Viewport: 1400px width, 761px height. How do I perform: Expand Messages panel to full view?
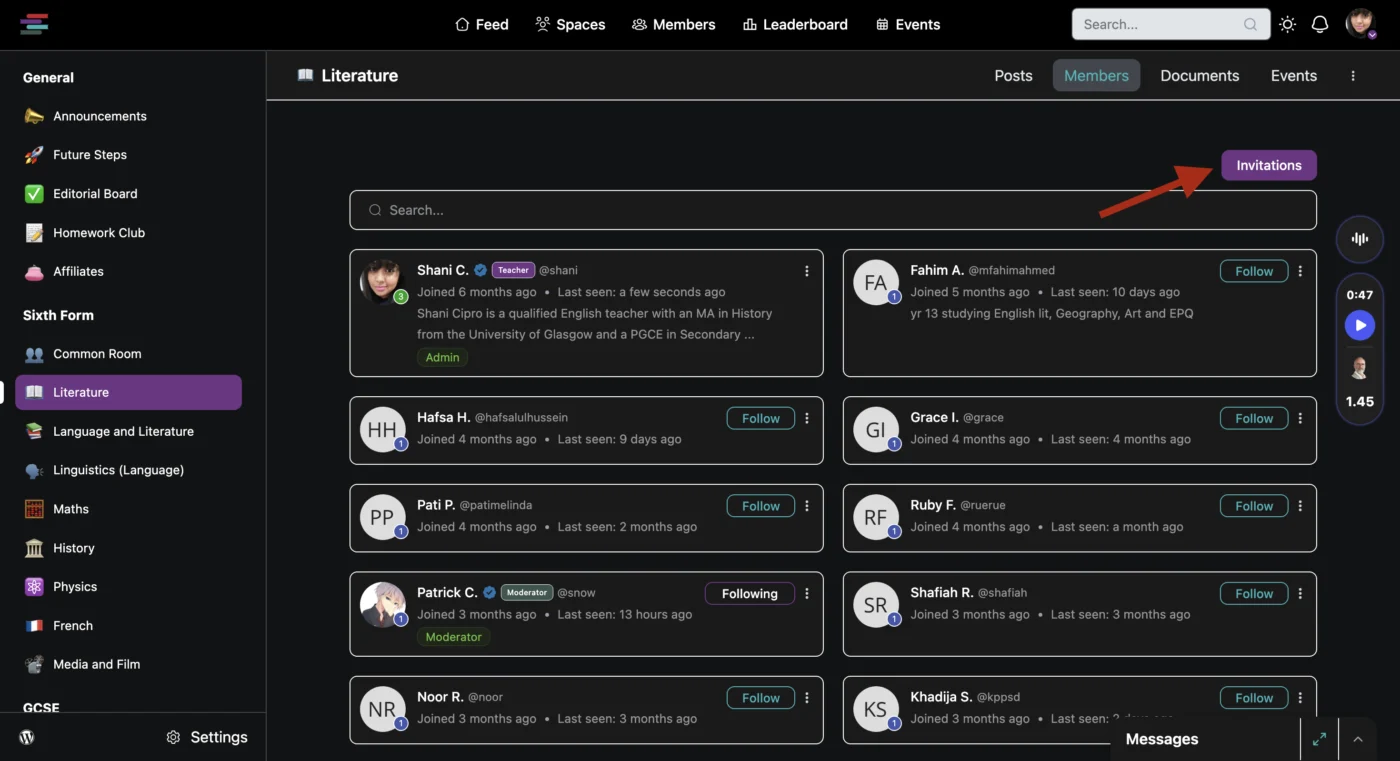pos(1319,739)
